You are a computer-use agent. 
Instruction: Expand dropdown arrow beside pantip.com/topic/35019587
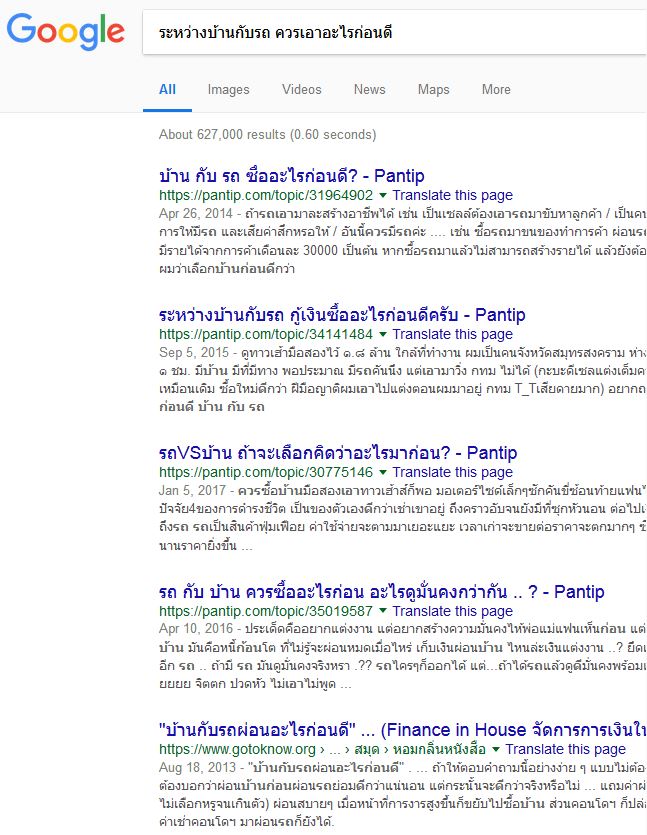pyautogui.click(x=382, y=611)
